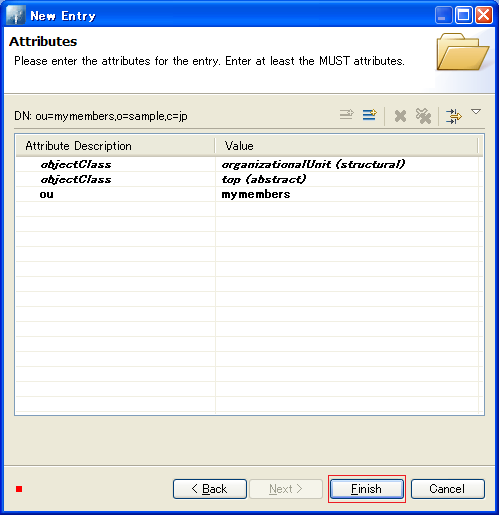Screen dimensions: 499x515
Task: Click the grayed-out New Value icon
Action: 347,115
